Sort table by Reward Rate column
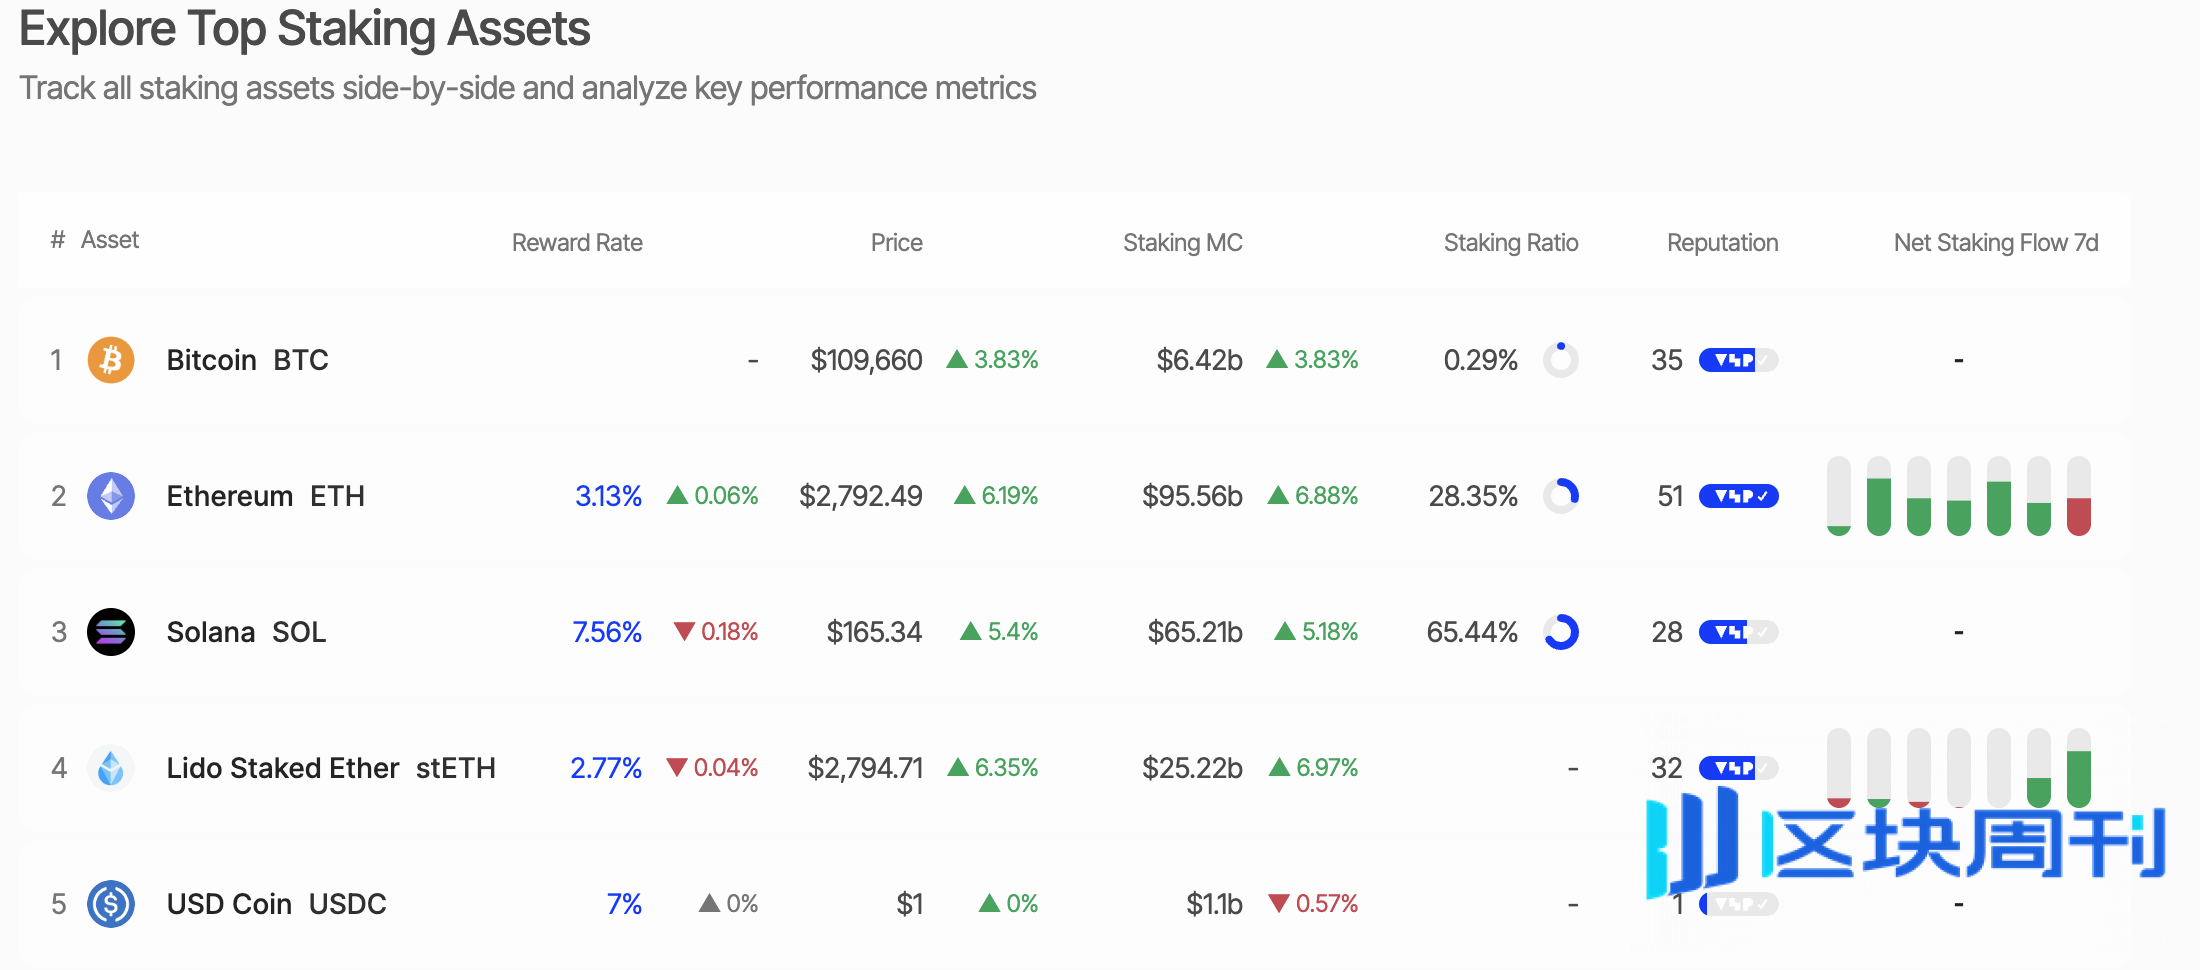 (577, 243)
